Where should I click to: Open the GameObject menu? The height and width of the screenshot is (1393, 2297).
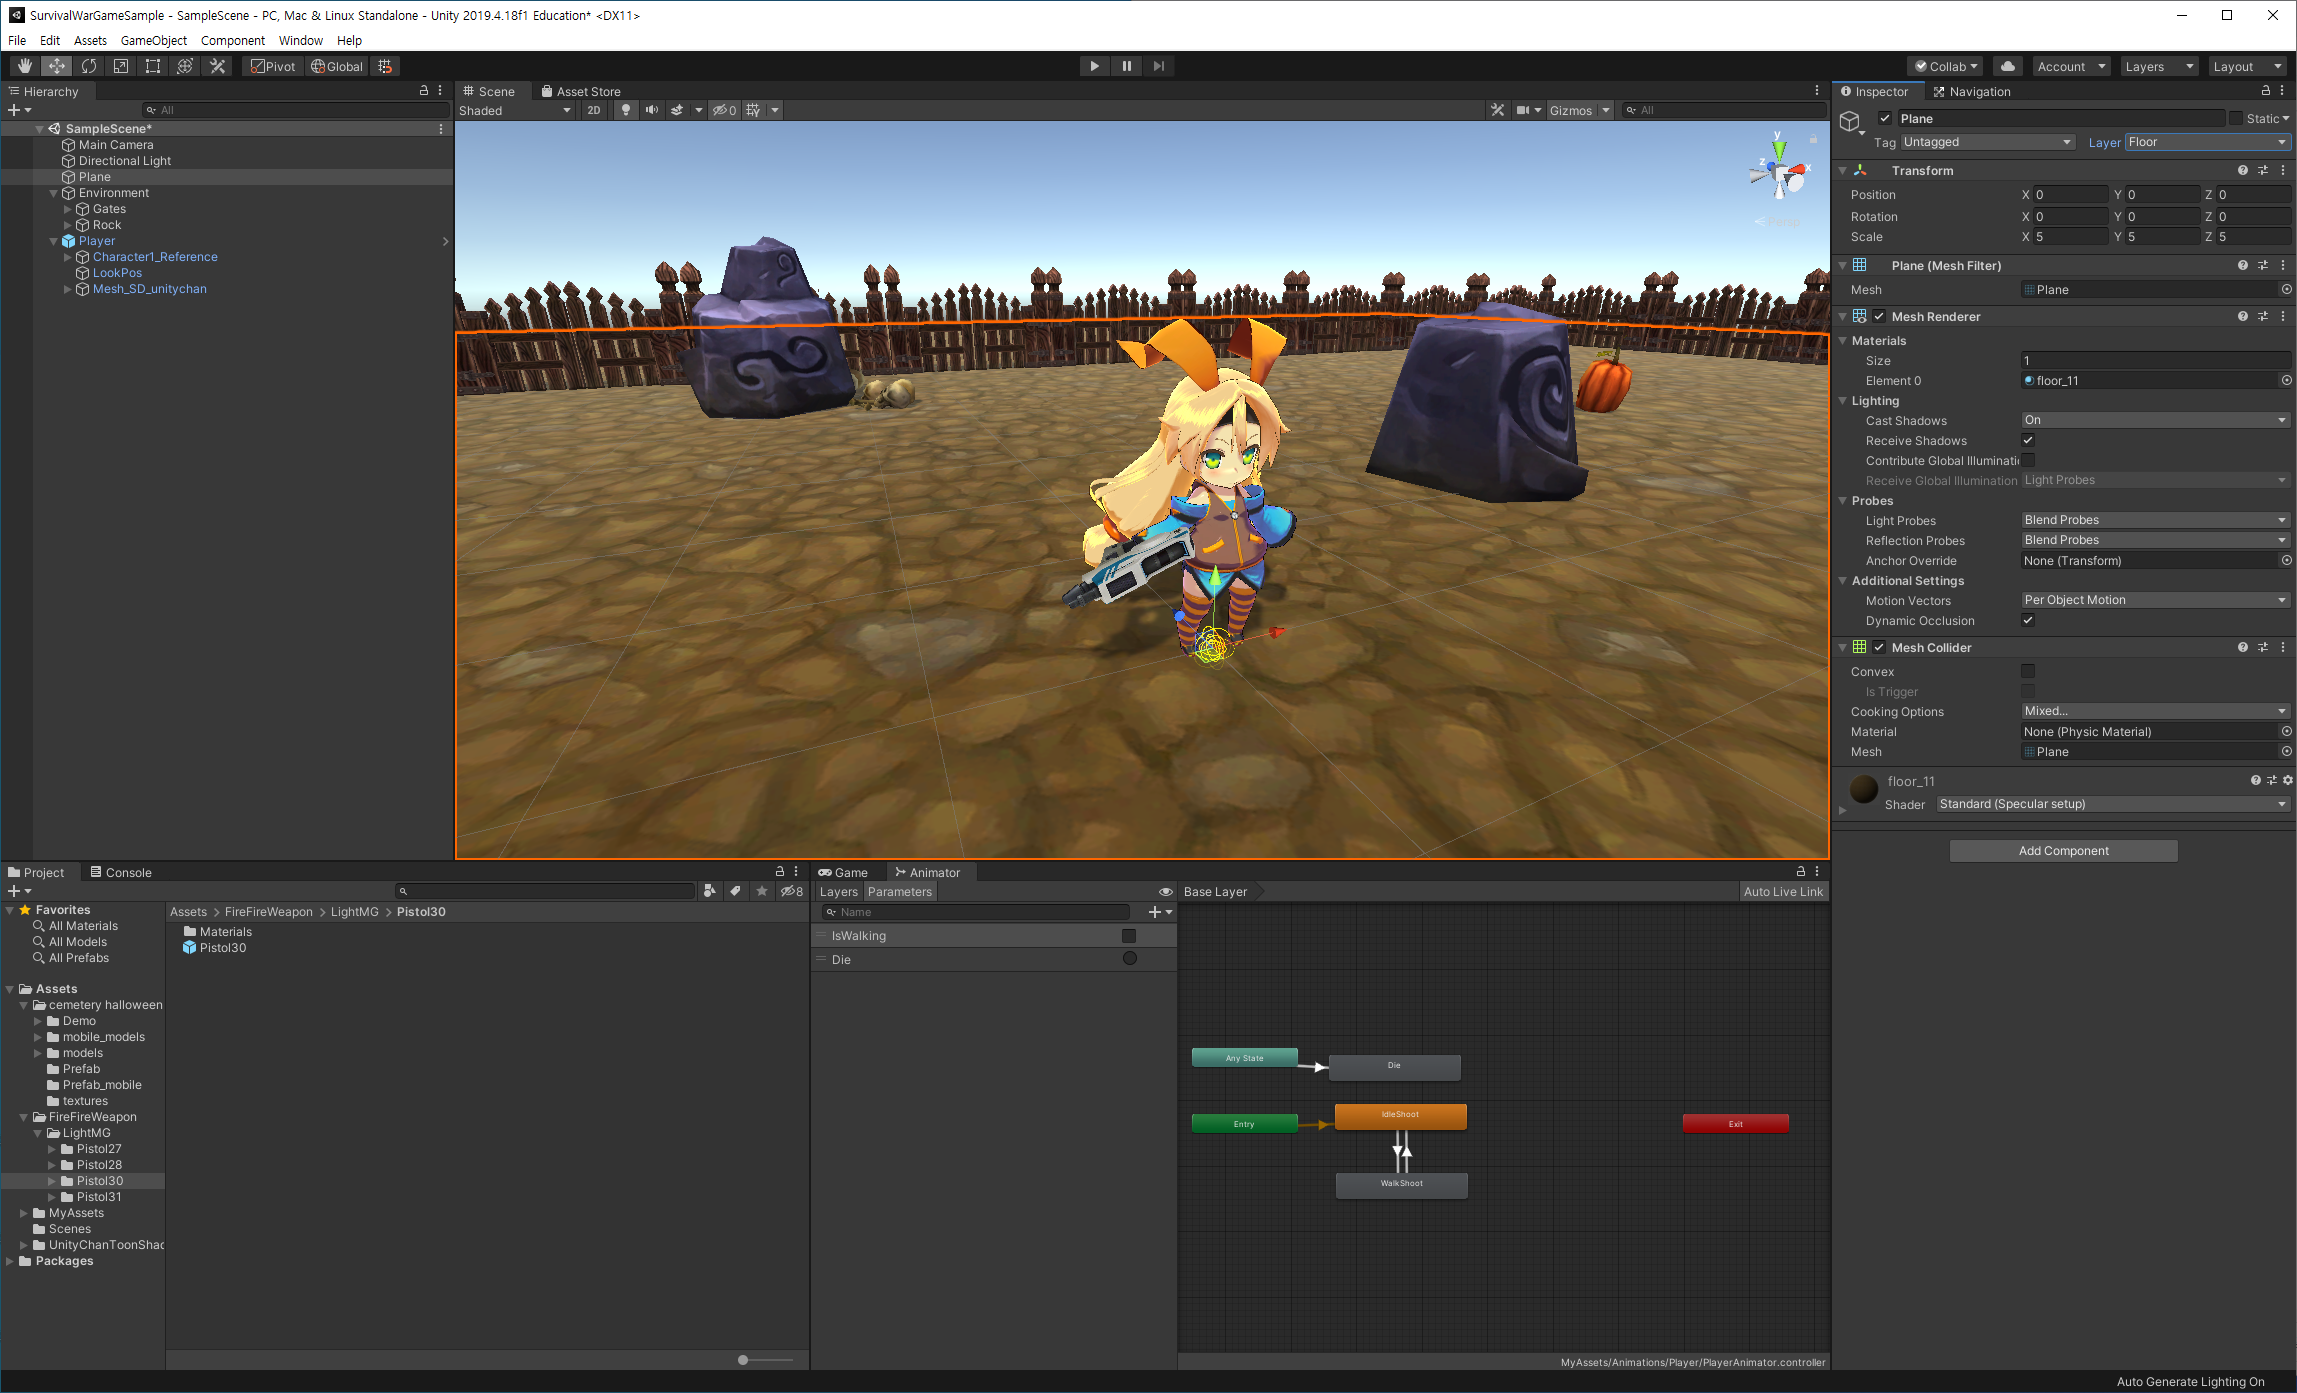point(153,40)
